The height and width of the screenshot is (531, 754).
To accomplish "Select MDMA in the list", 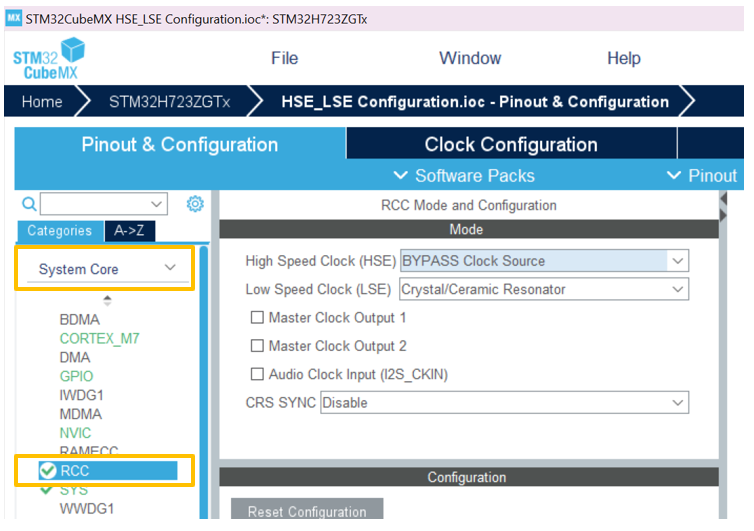I will 81,414.
